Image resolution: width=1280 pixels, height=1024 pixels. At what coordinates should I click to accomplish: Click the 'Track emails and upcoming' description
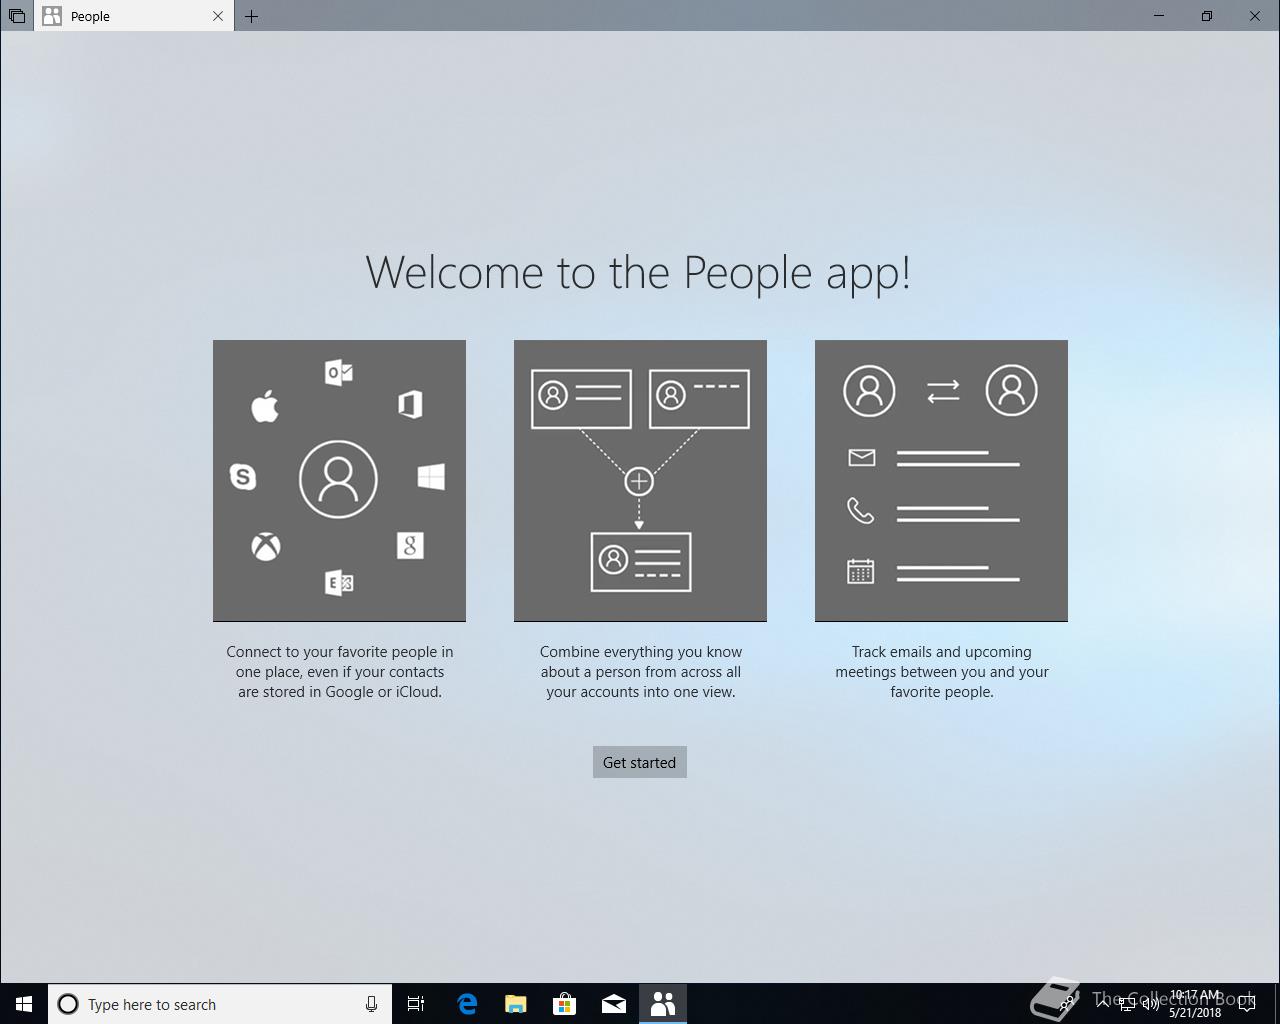(x=942, y=672)
